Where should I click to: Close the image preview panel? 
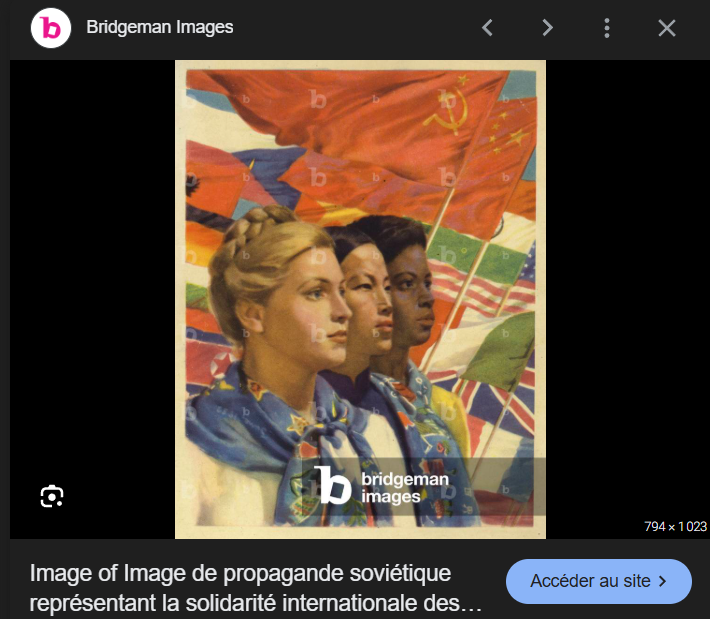pos(667,28)
